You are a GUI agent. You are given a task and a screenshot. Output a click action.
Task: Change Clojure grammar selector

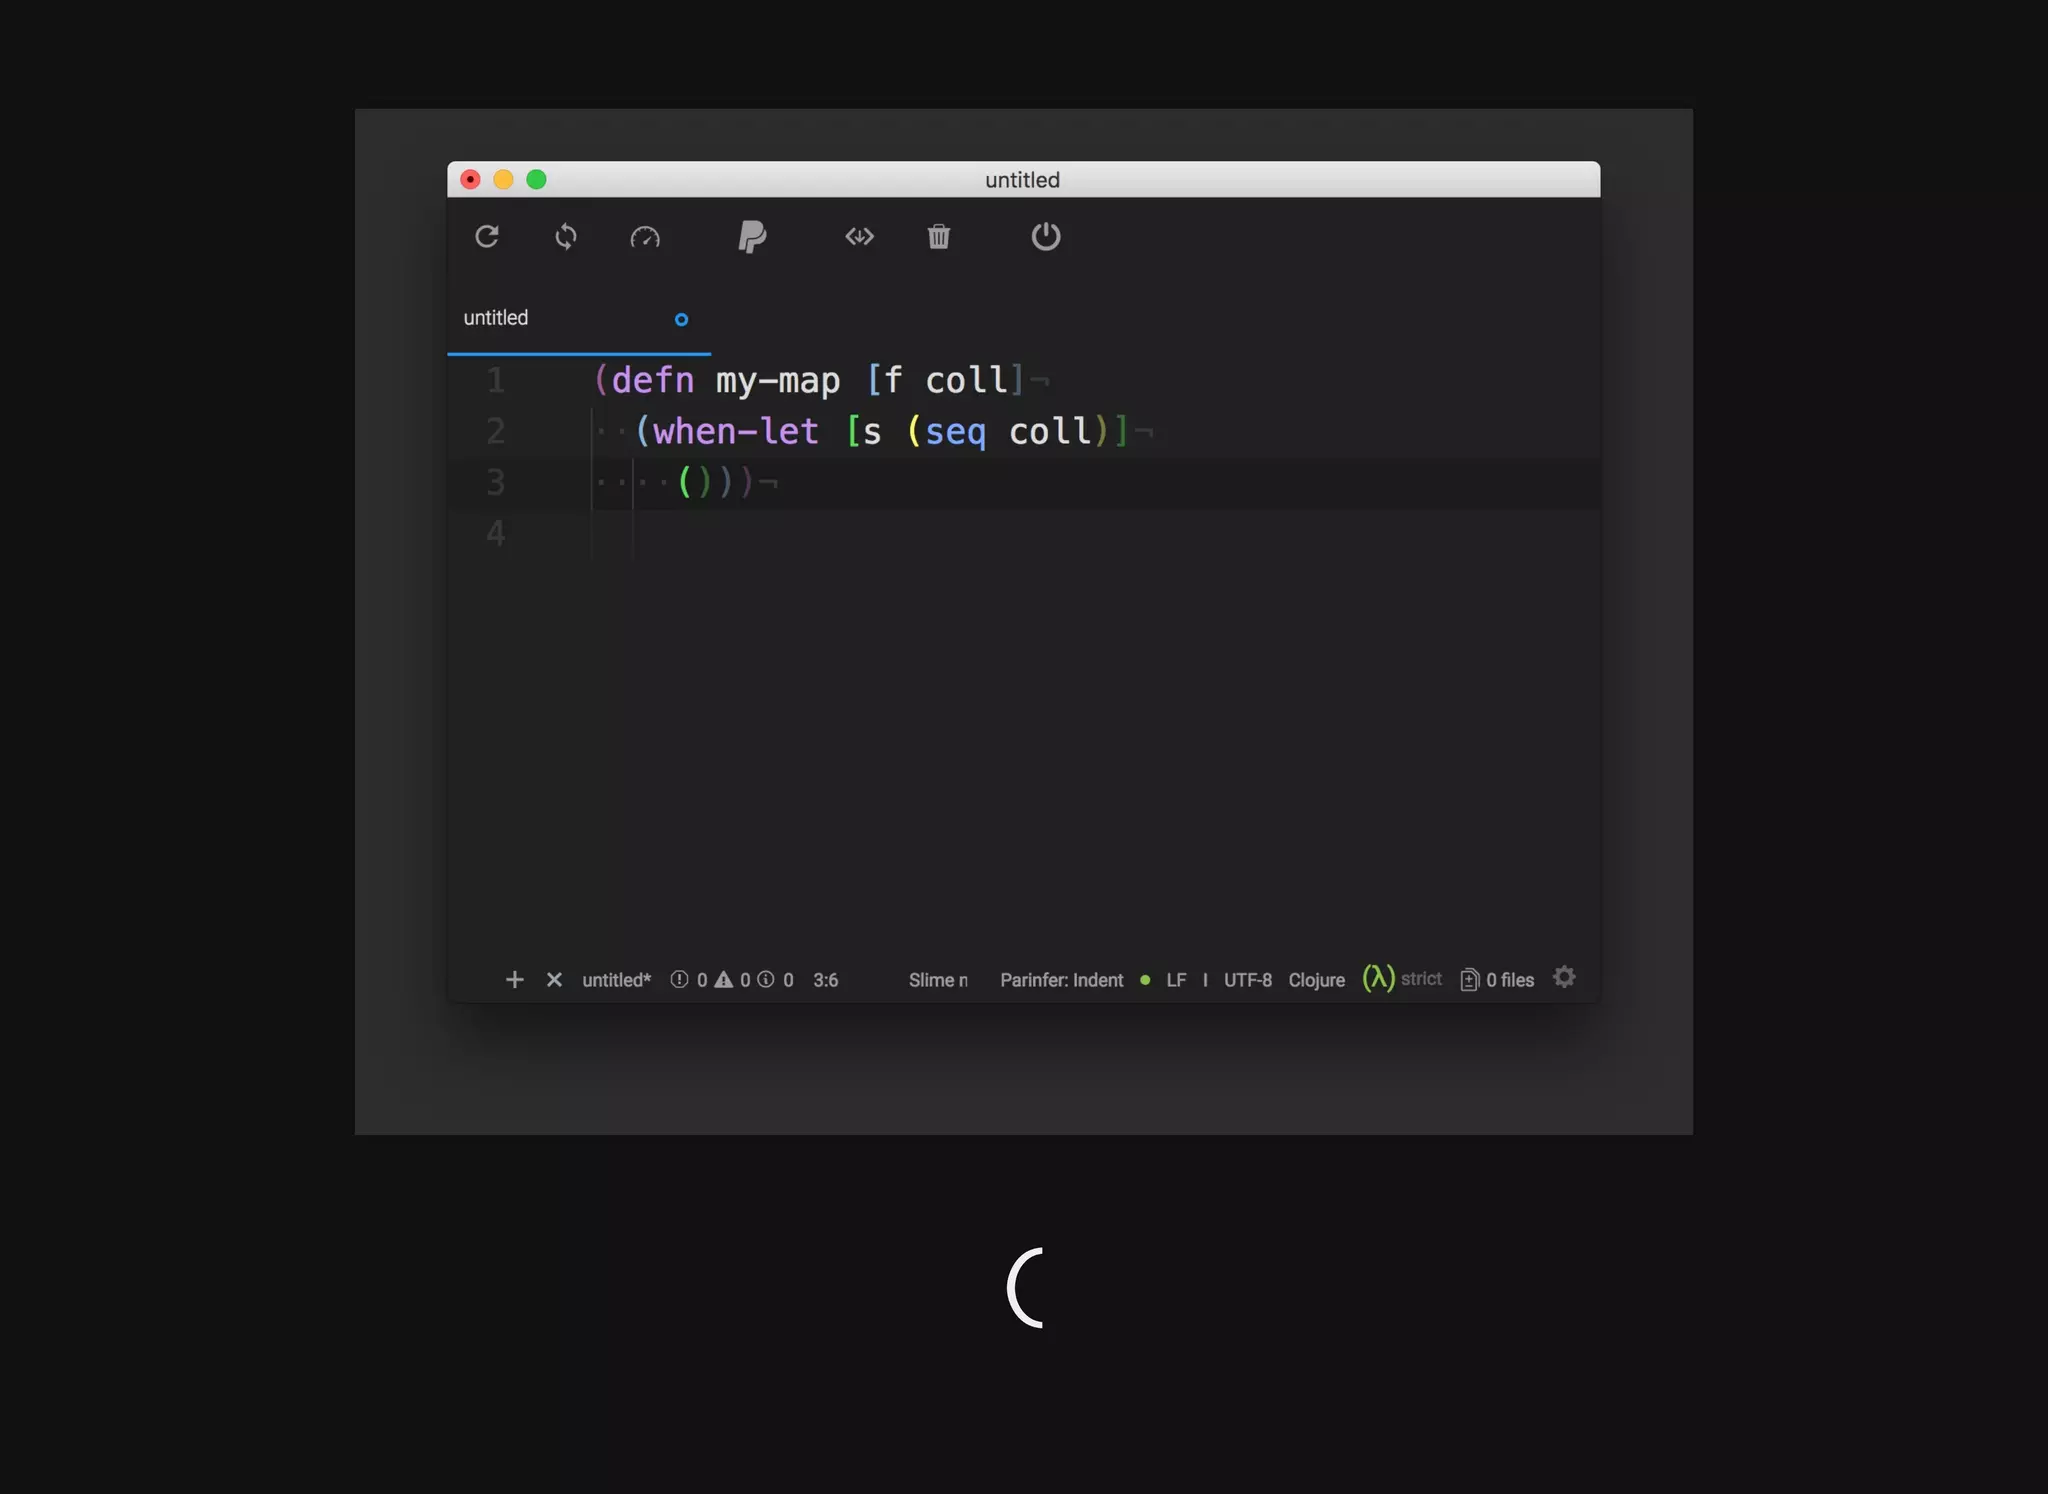coord(1316,980)
